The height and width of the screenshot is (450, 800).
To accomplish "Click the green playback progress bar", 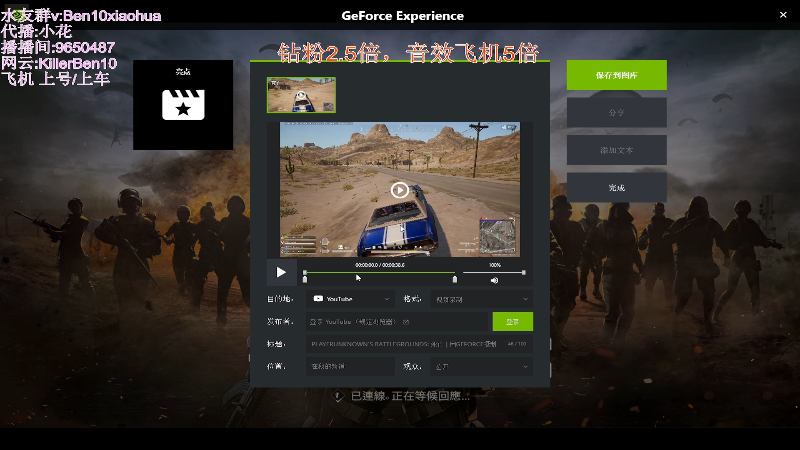I will tap(380, 272).
